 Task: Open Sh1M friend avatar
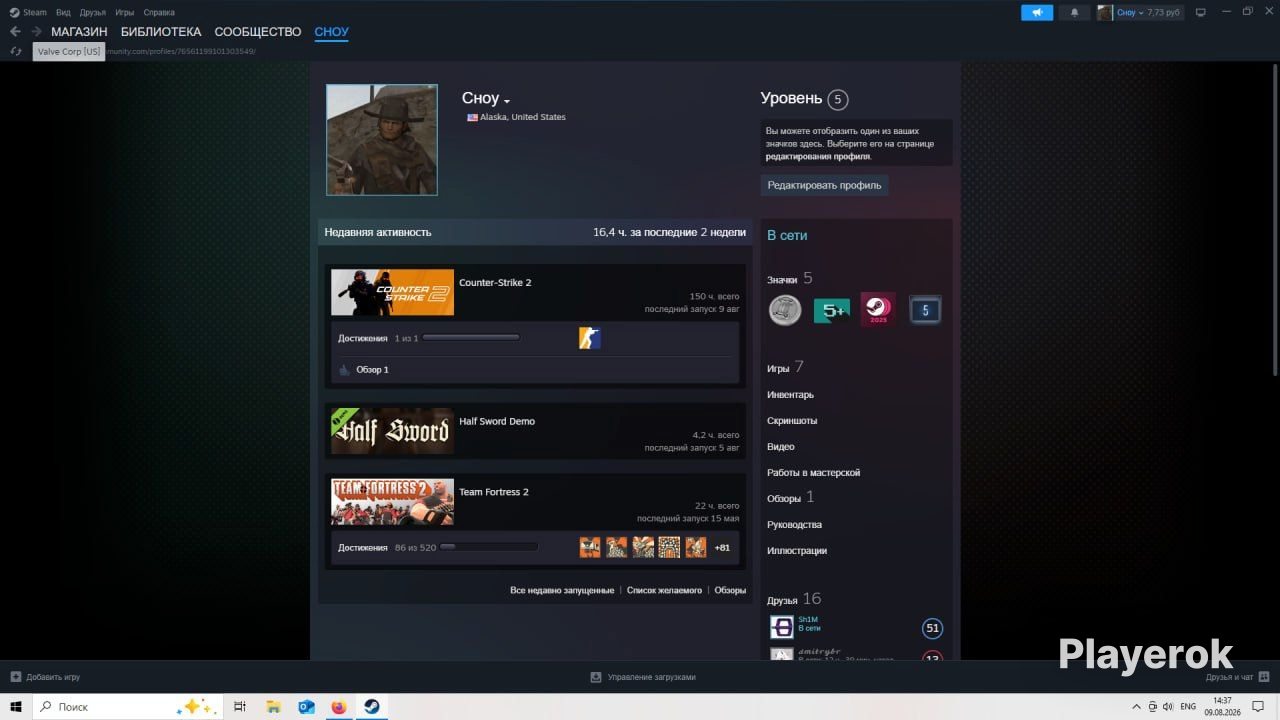click(x=782, y=627)
